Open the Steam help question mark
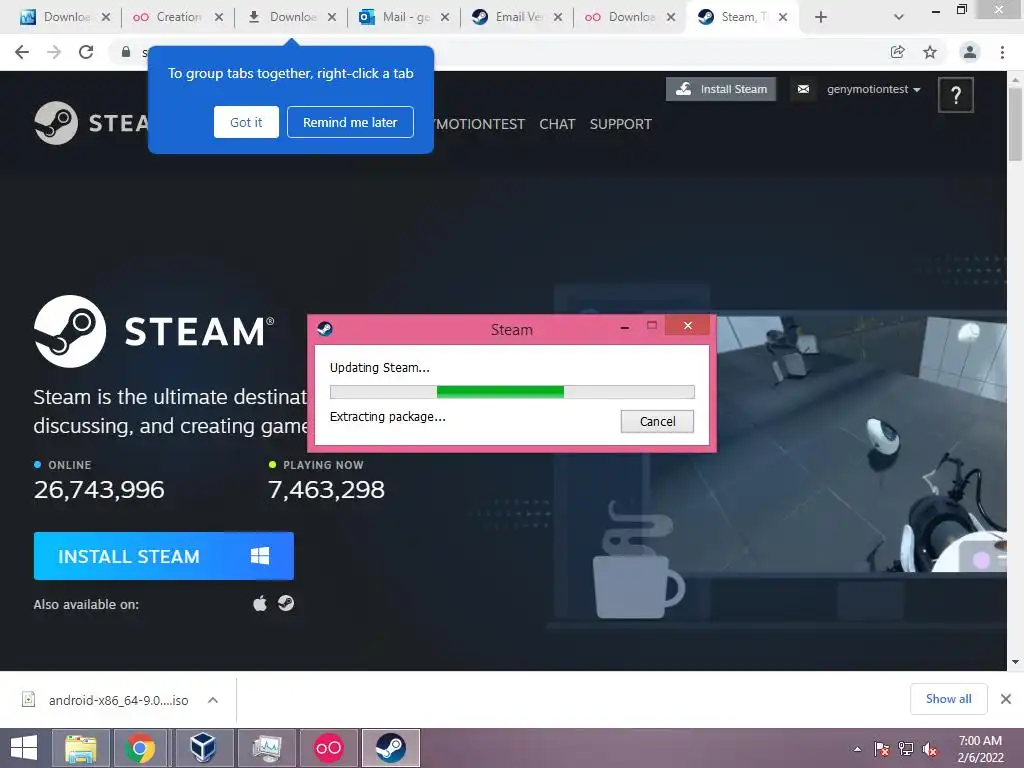1024x768 pixels. 955,95
